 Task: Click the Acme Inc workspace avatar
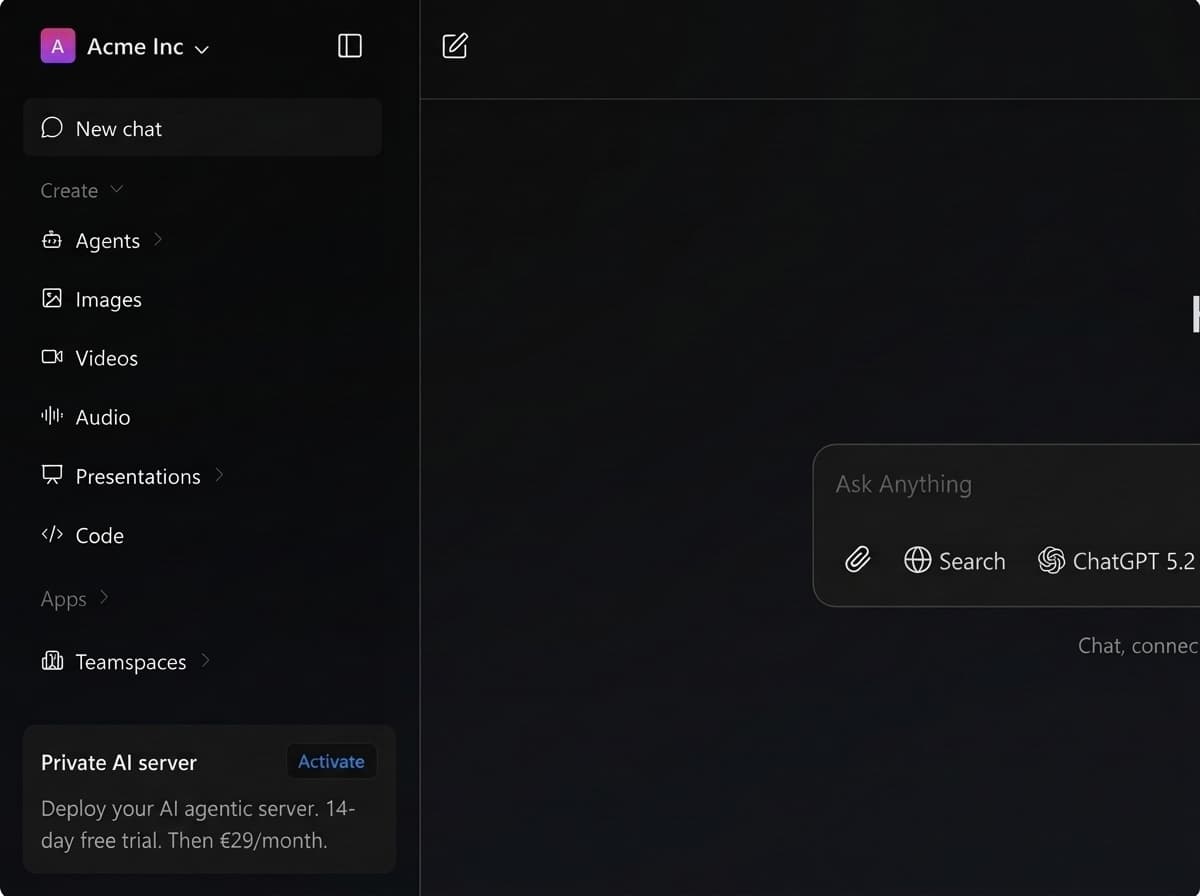58,45
